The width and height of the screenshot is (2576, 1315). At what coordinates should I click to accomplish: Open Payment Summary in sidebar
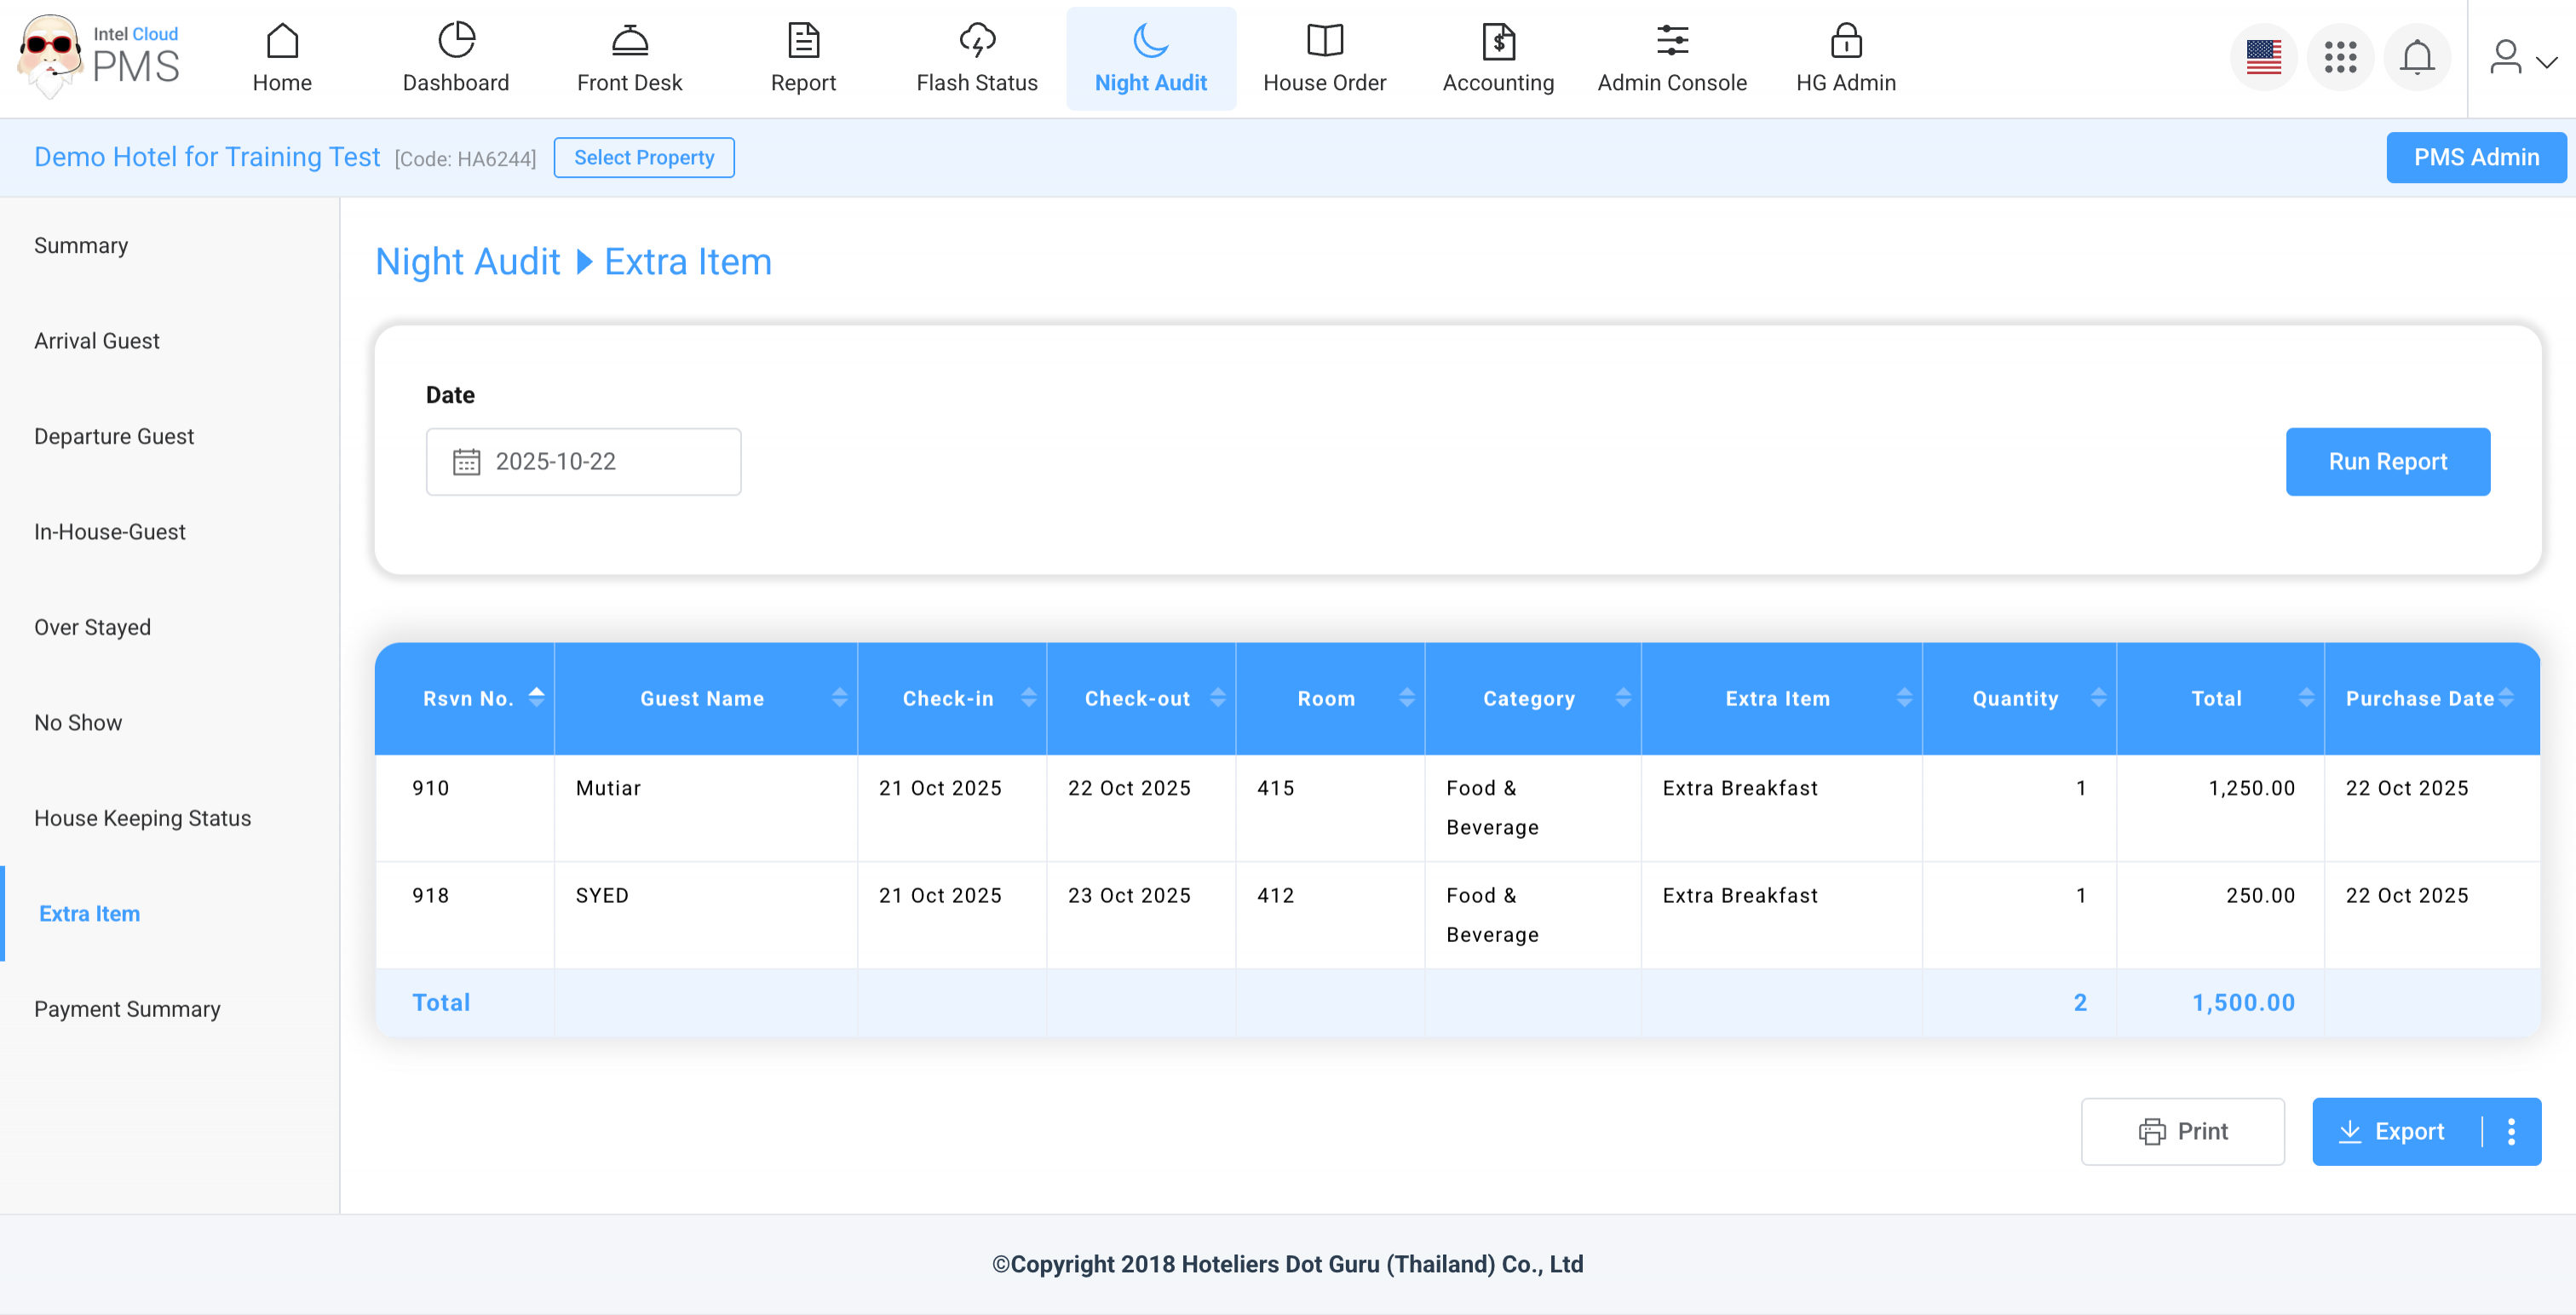click(x=127, y=1009)
